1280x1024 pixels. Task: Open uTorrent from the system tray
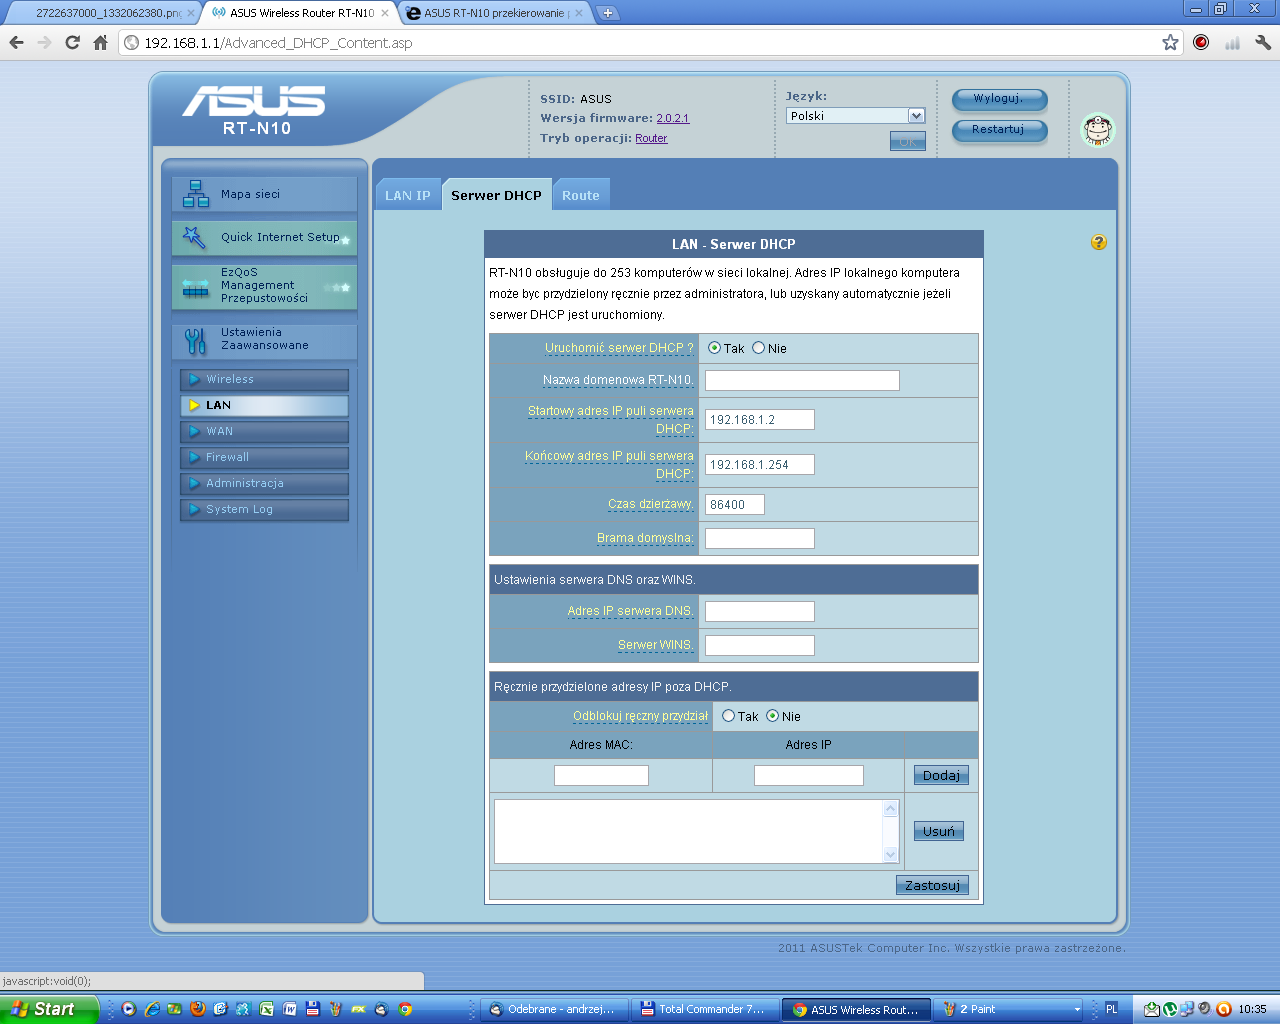tap(1169, 1010)
